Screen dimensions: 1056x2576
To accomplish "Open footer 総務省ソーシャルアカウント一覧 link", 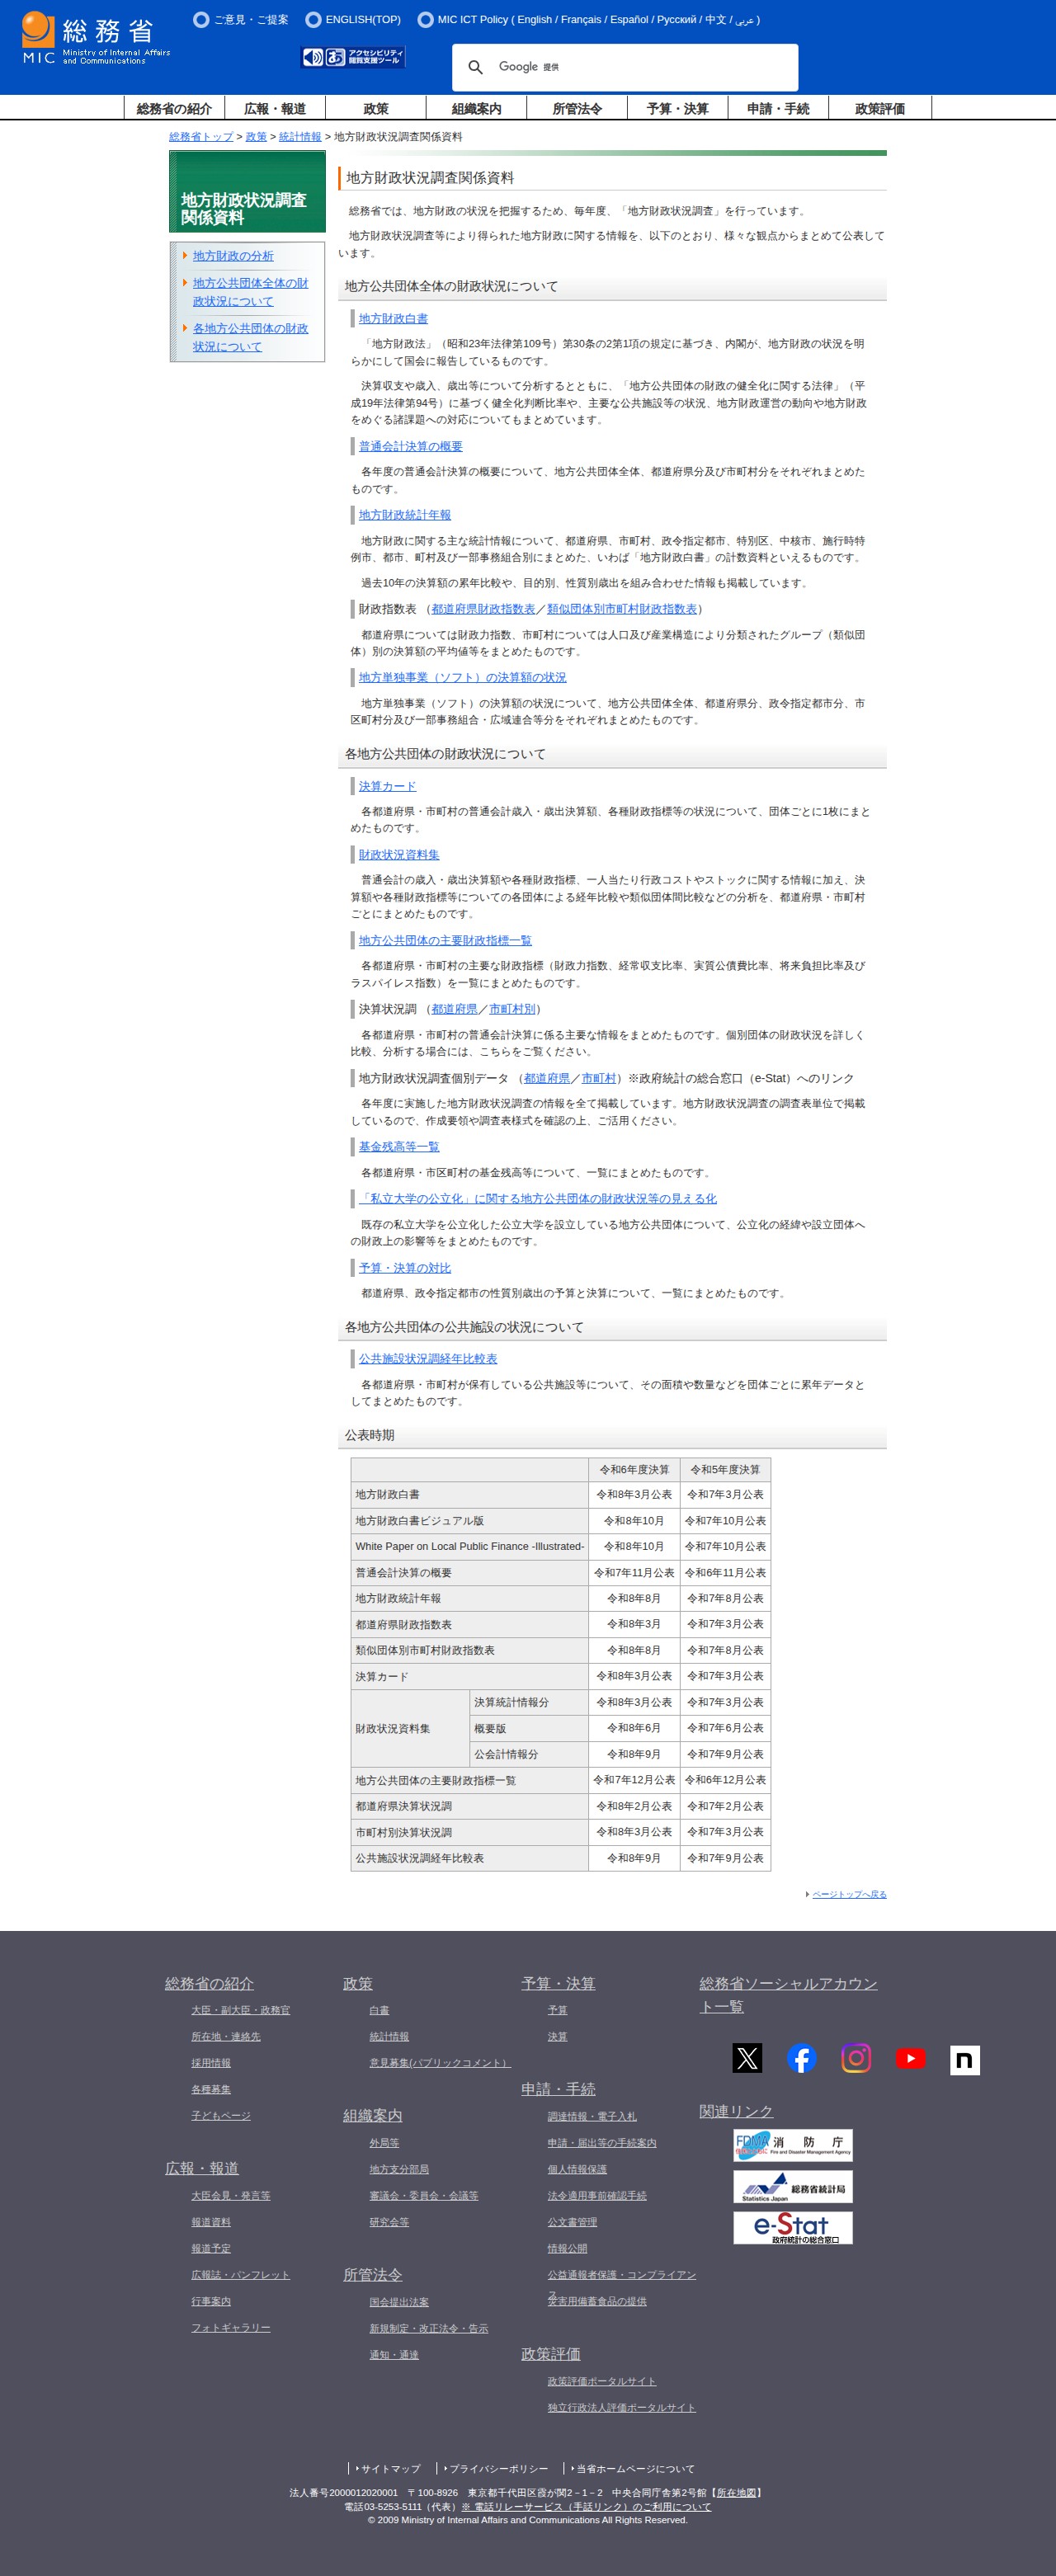I will 788,1994.
